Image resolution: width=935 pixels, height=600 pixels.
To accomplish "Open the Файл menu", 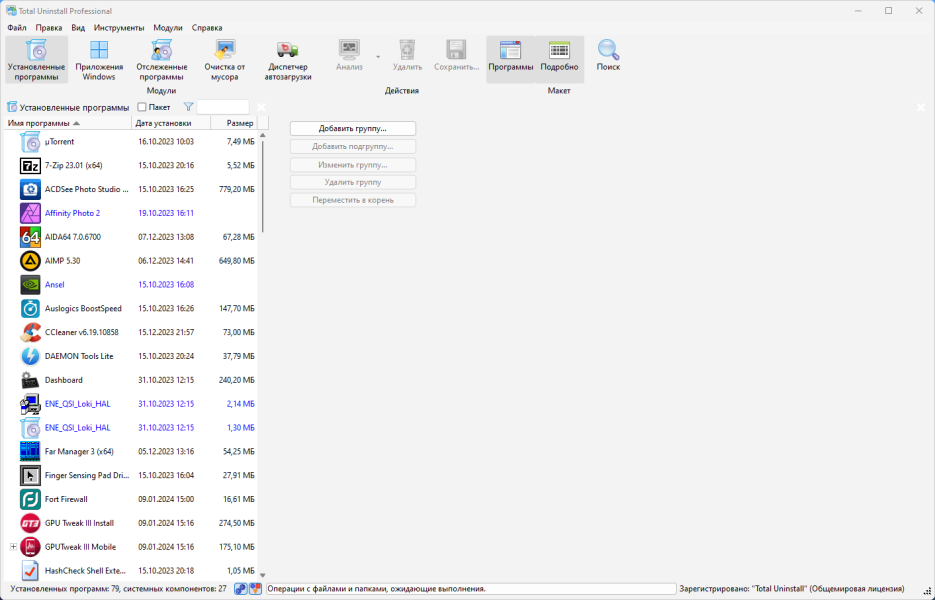I will [17, 28].
